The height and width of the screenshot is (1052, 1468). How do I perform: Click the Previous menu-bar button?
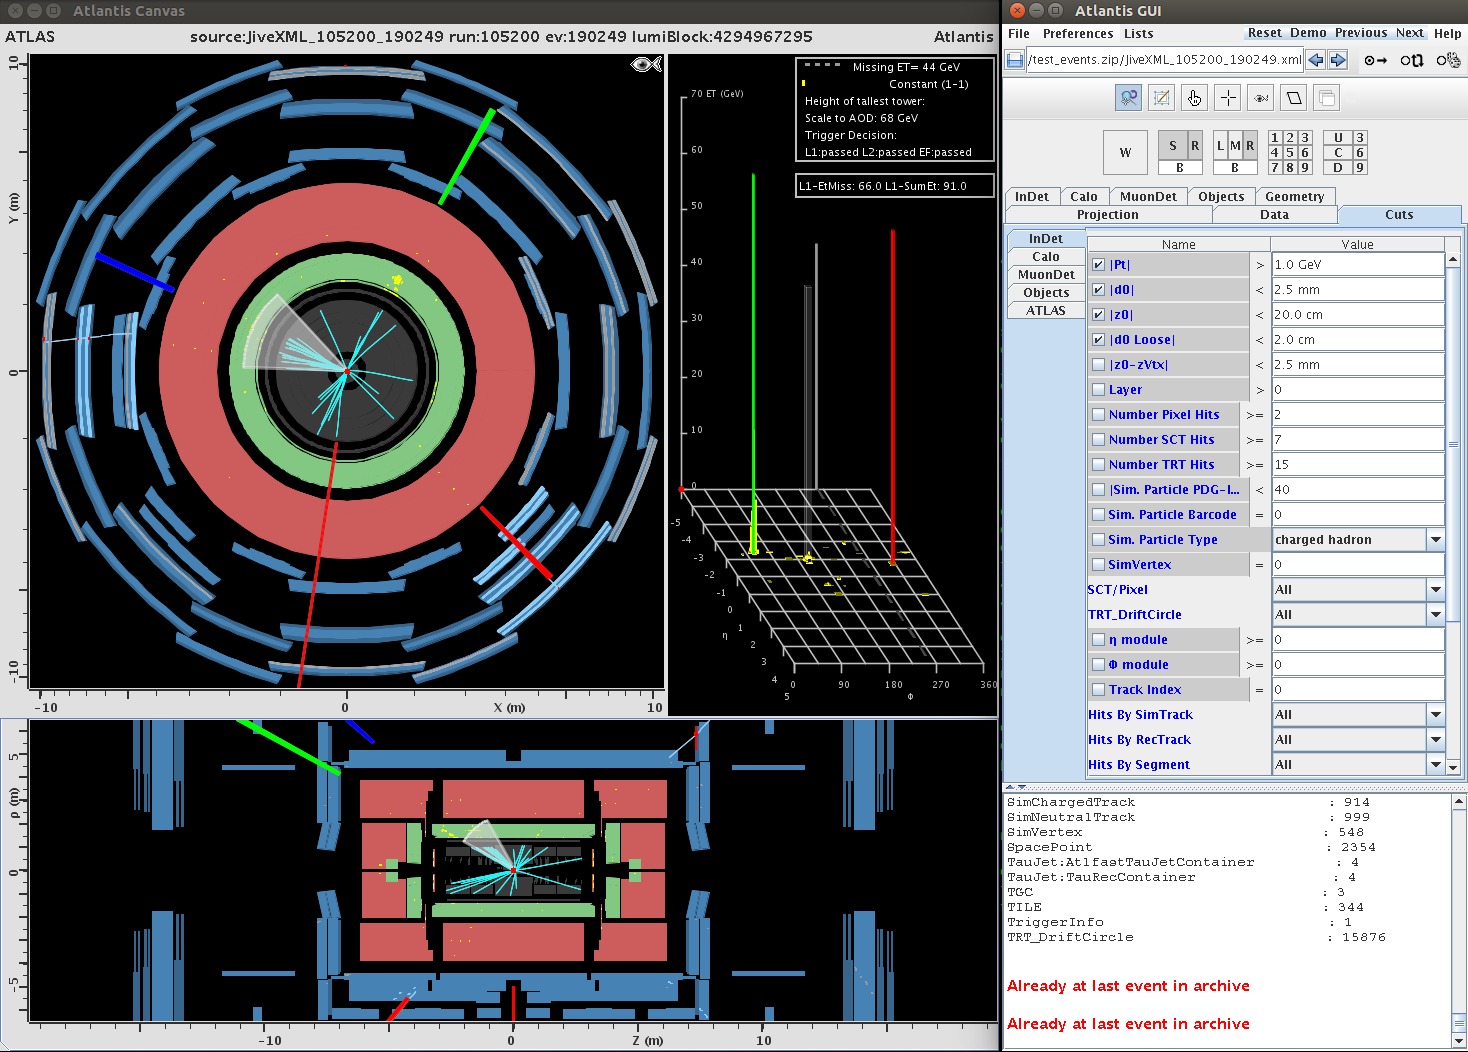1361,33
